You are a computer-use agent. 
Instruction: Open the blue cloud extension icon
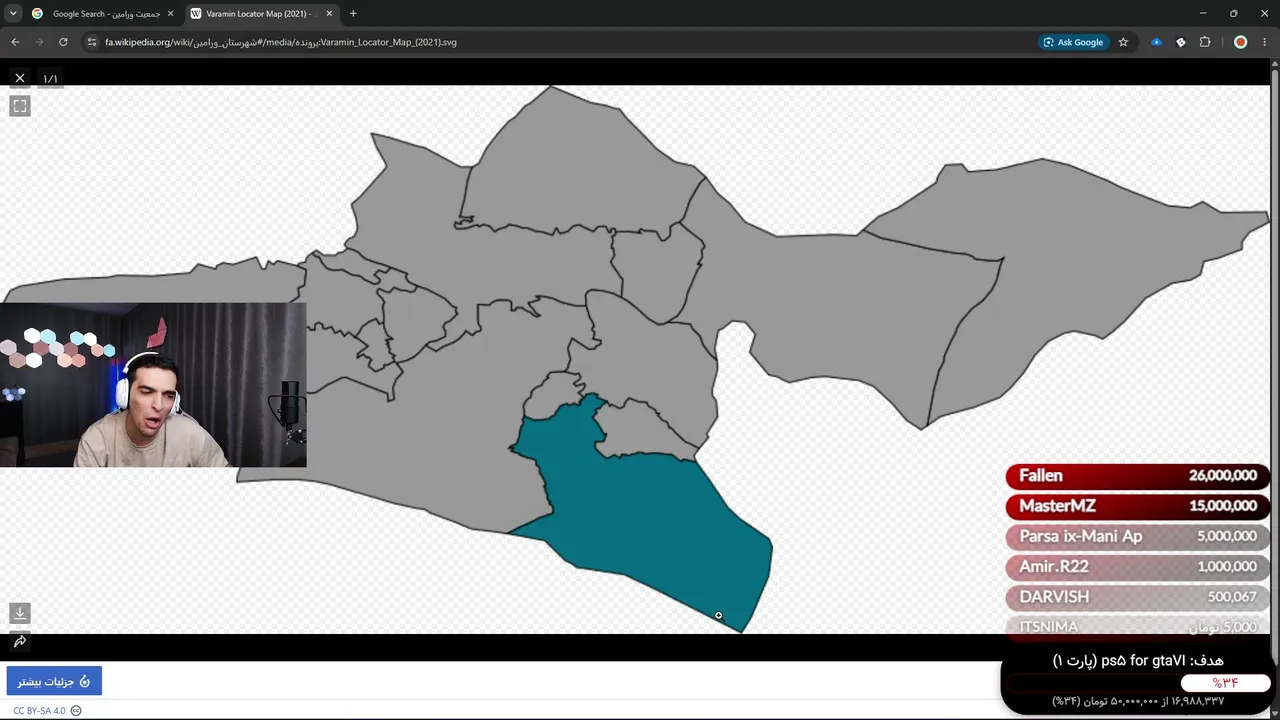click(x=1157, y=42)
